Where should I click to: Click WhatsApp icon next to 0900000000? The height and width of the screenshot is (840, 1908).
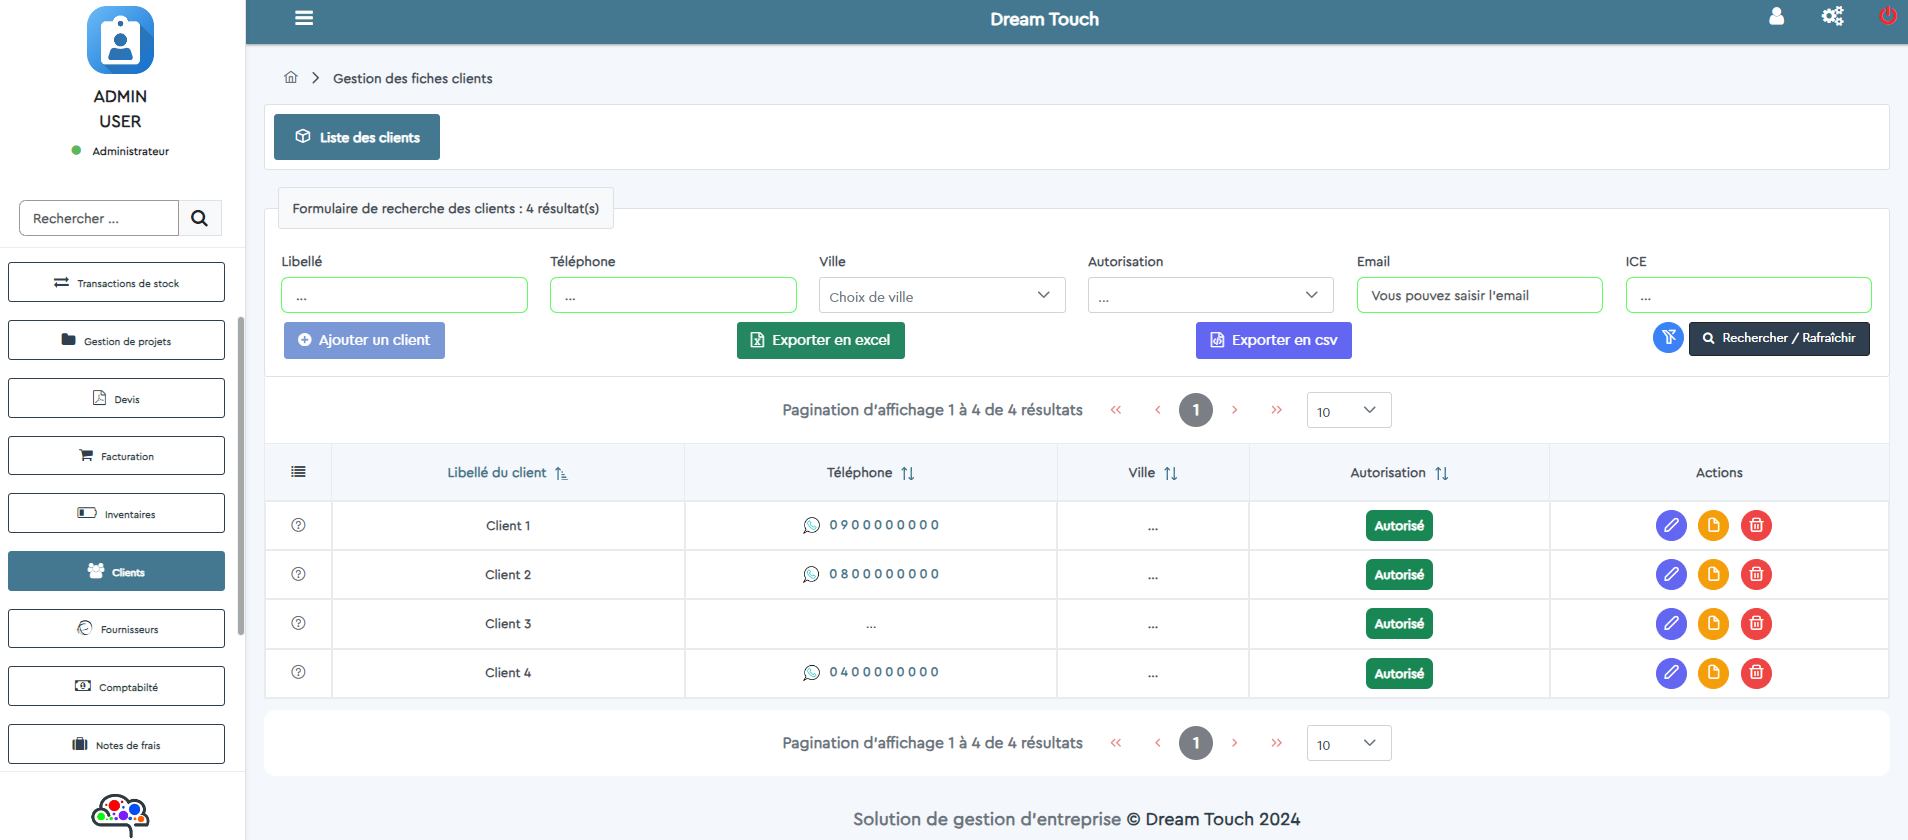(x=811, y=525)
